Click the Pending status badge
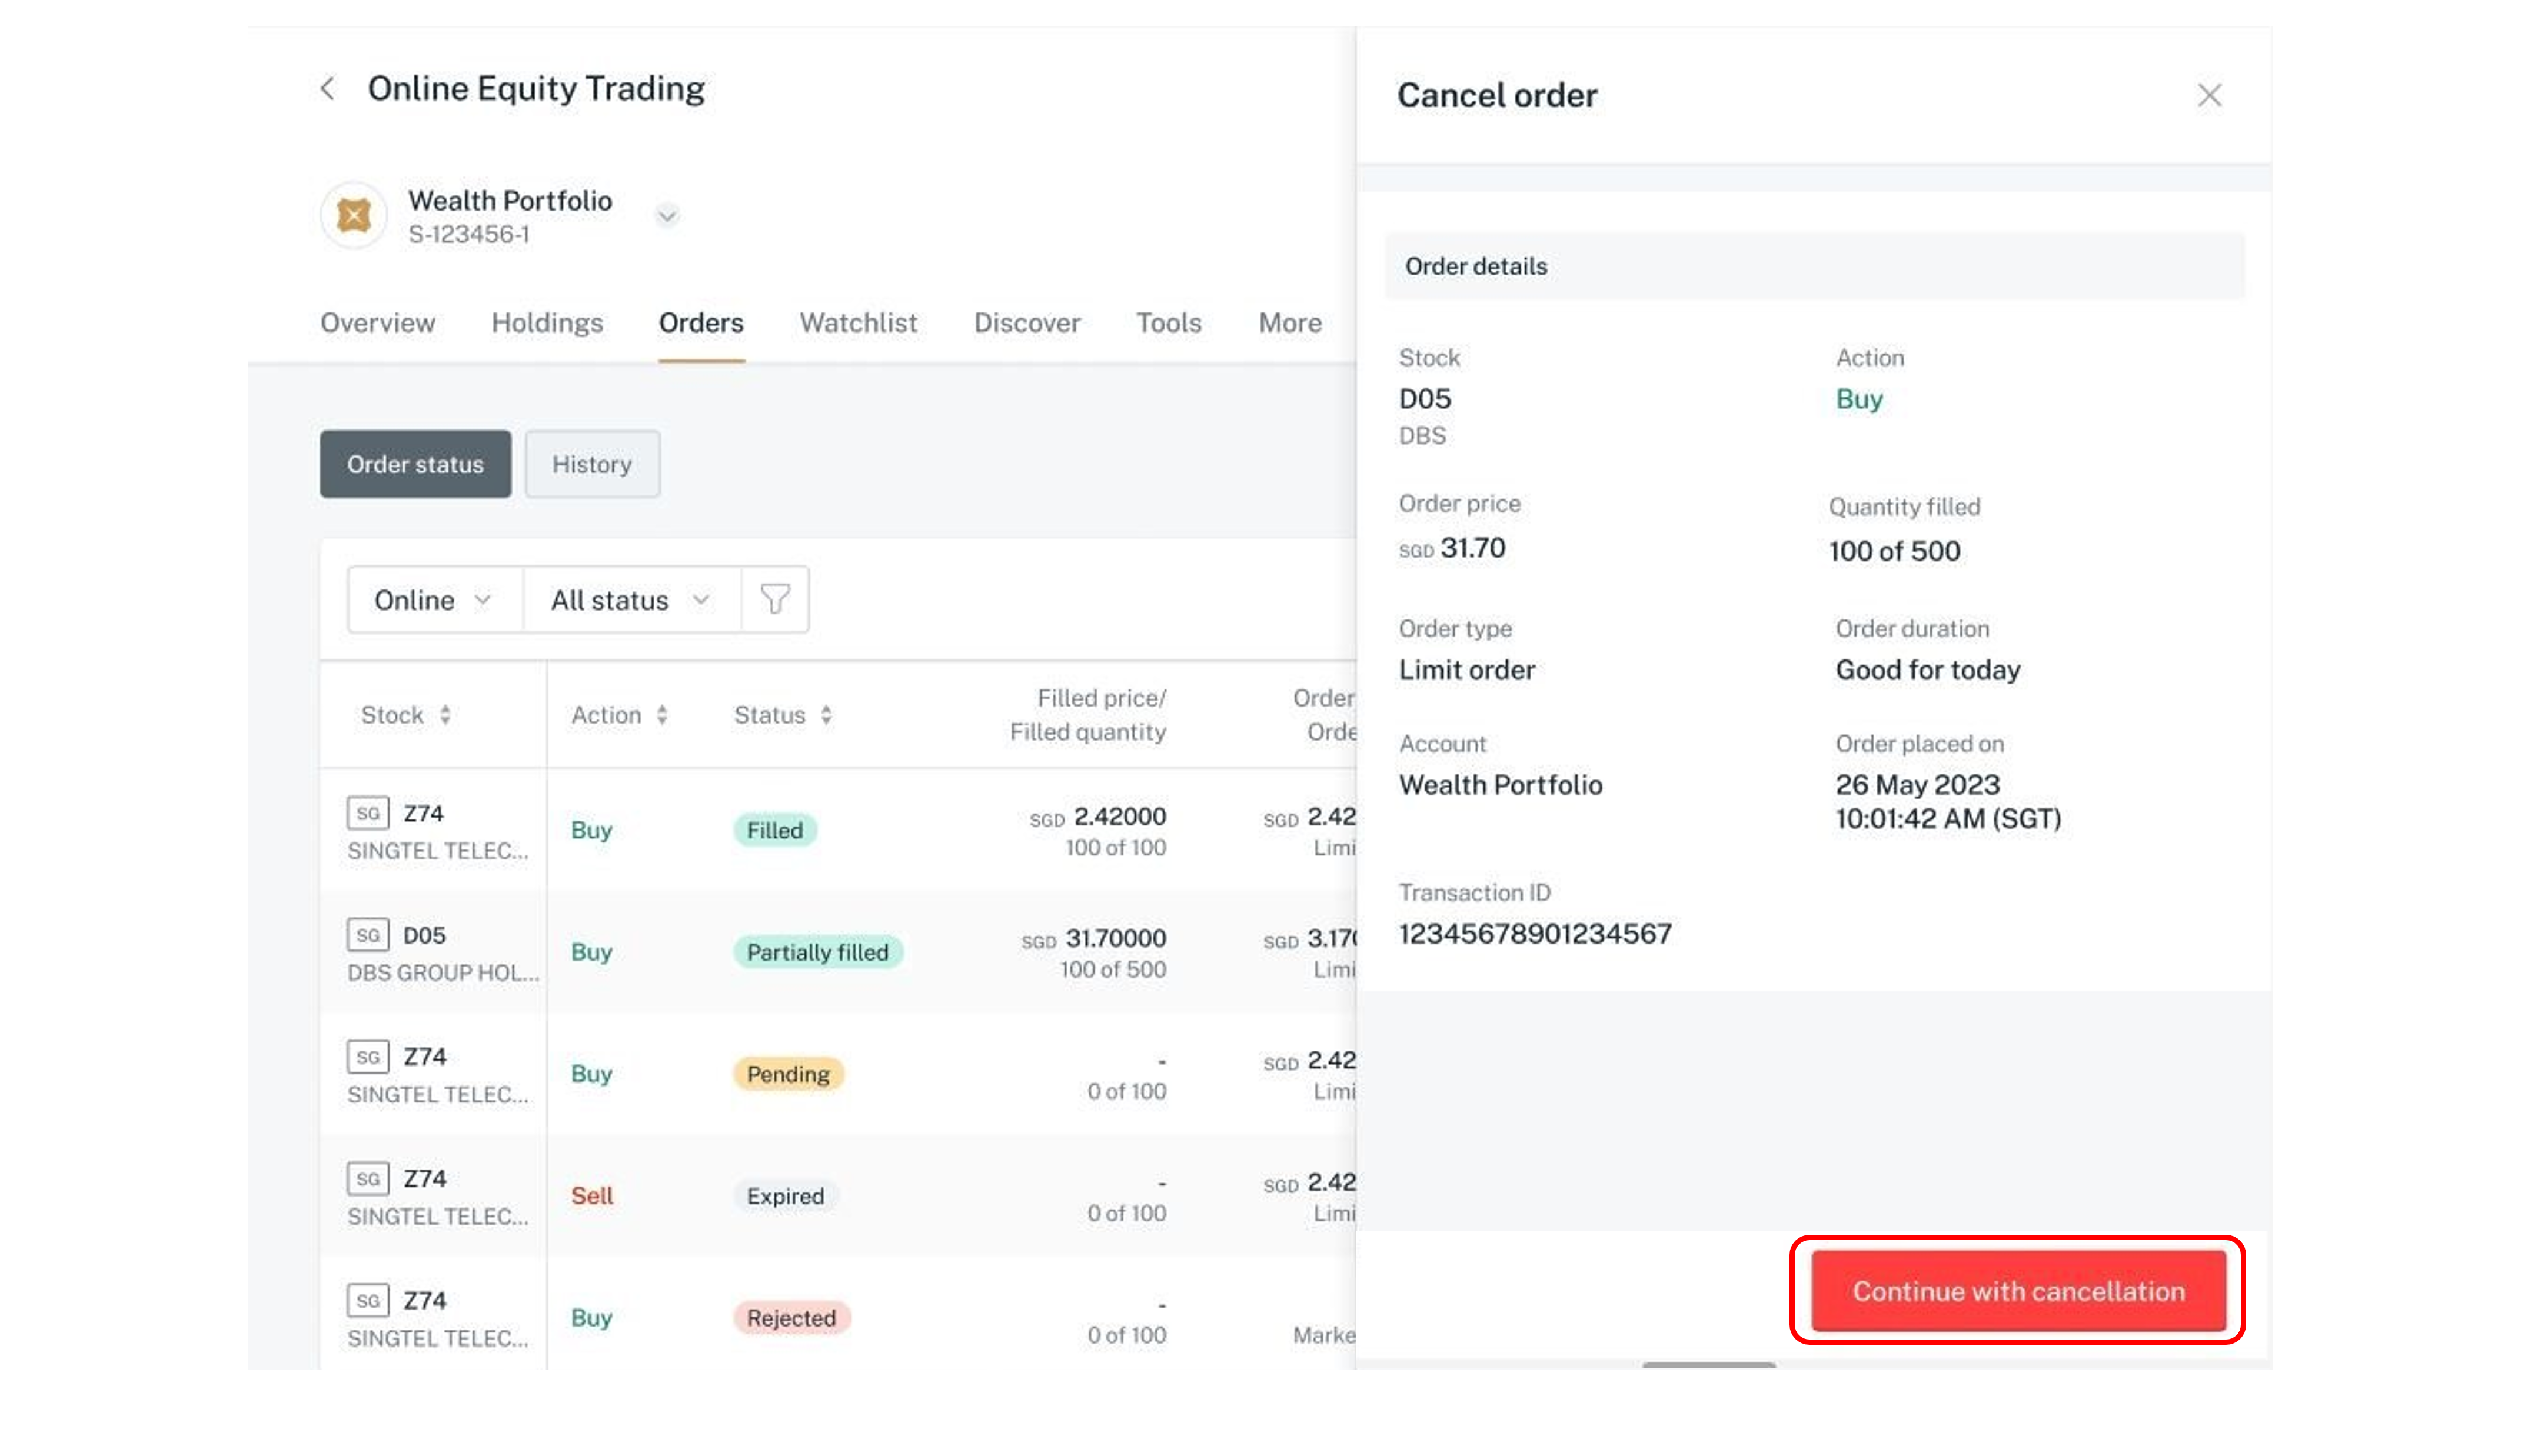Image resolution: width=2528 pixels, height=1456 pixels. click(x=789, y=1073)
